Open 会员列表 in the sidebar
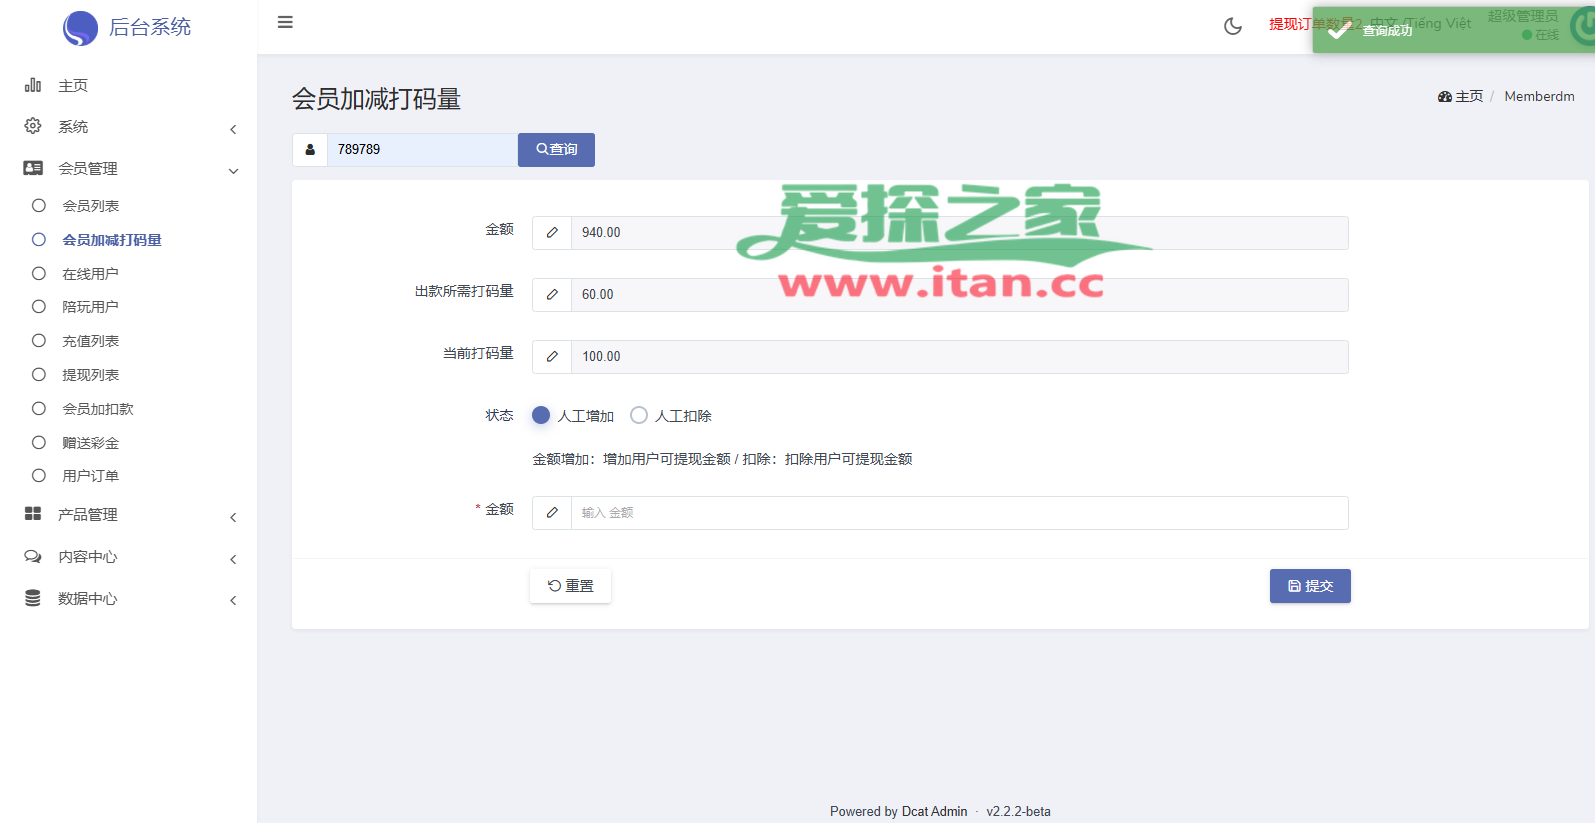 tap(91, 206)
